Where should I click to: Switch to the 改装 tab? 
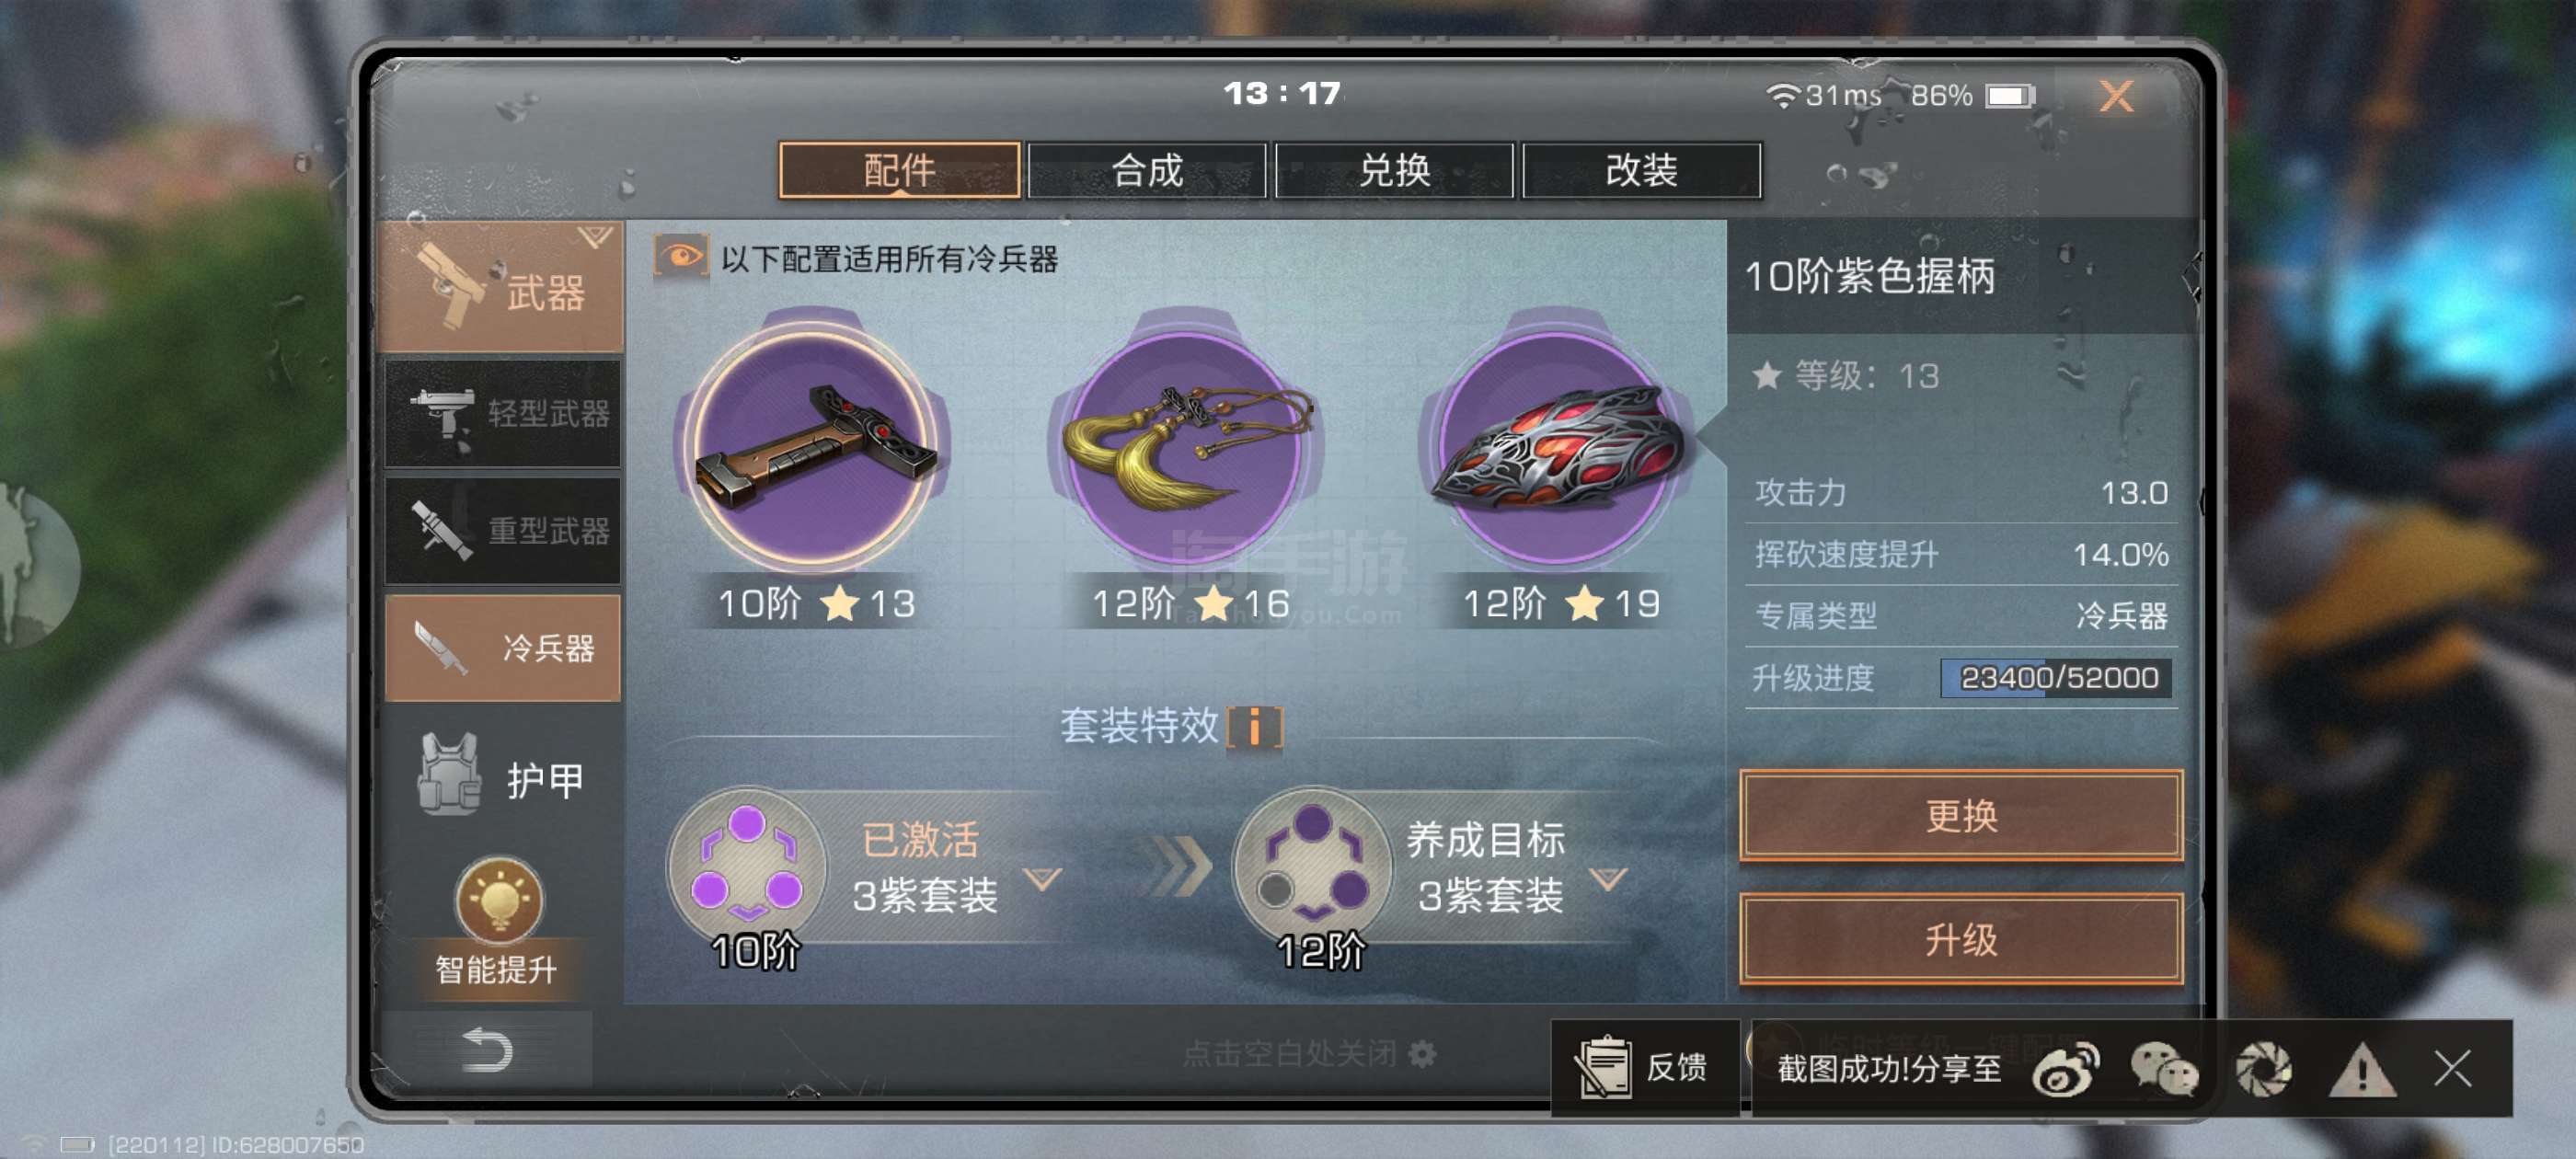1642,171
